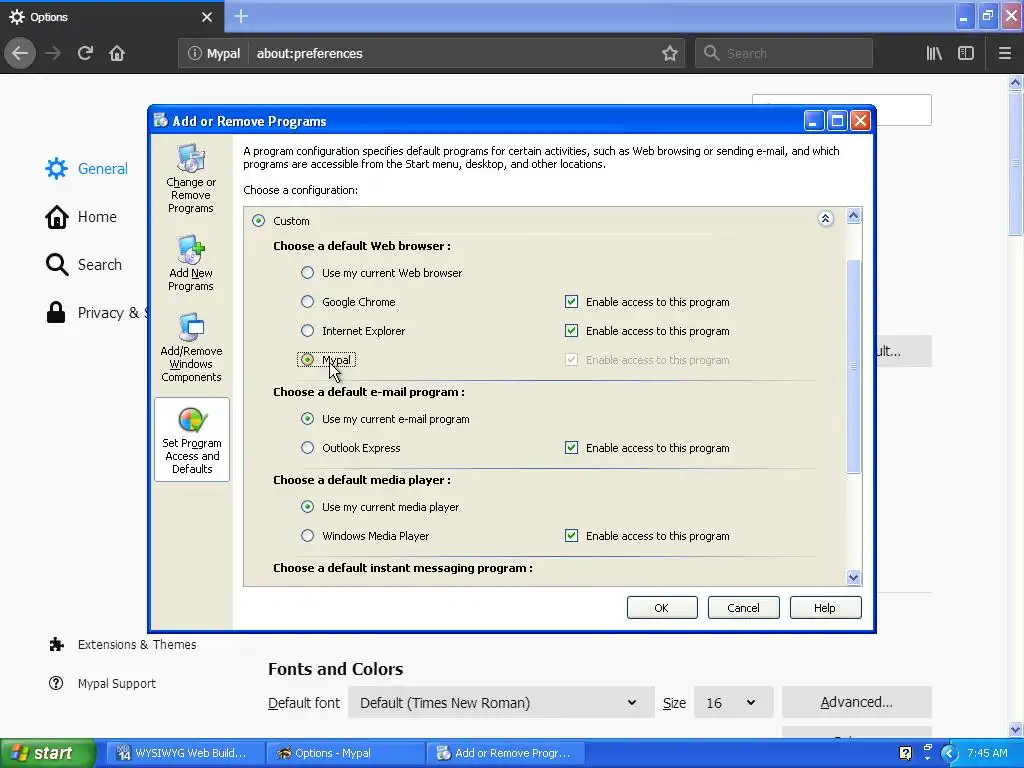Click the browser back arrow button

pos(20,53)
